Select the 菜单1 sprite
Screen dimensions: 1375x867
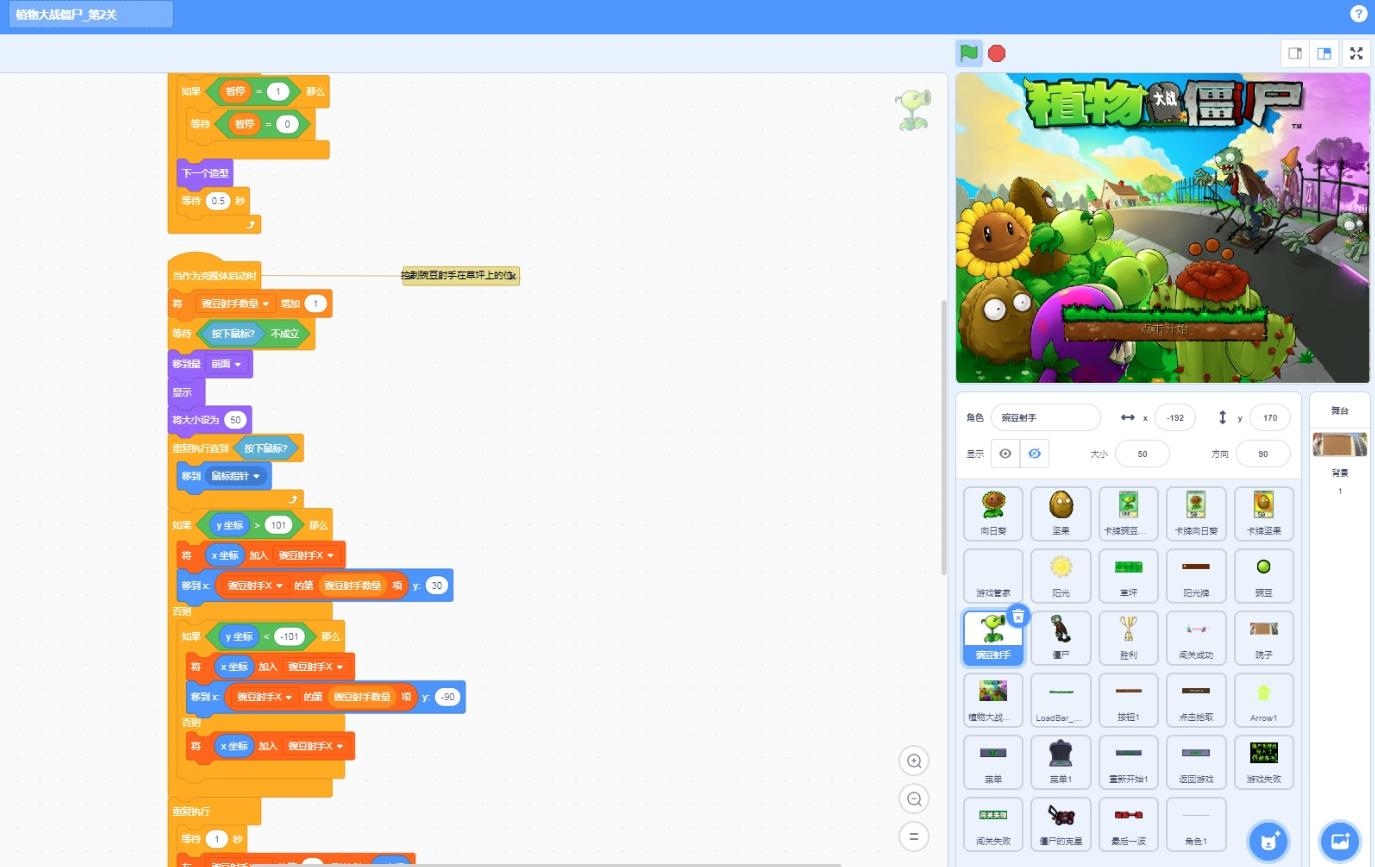1061,762
